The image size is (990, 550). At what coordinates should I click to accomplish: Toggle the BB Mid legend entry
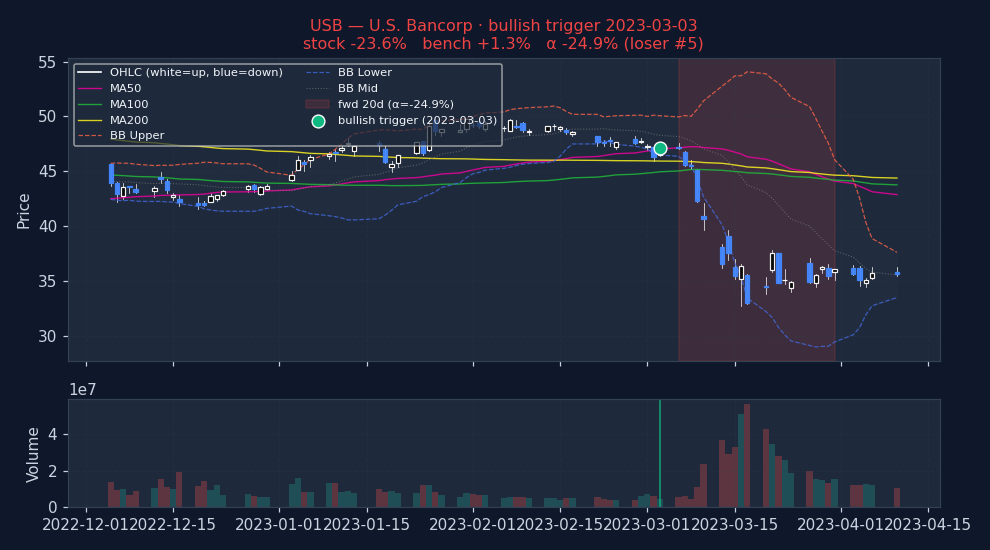358,89
